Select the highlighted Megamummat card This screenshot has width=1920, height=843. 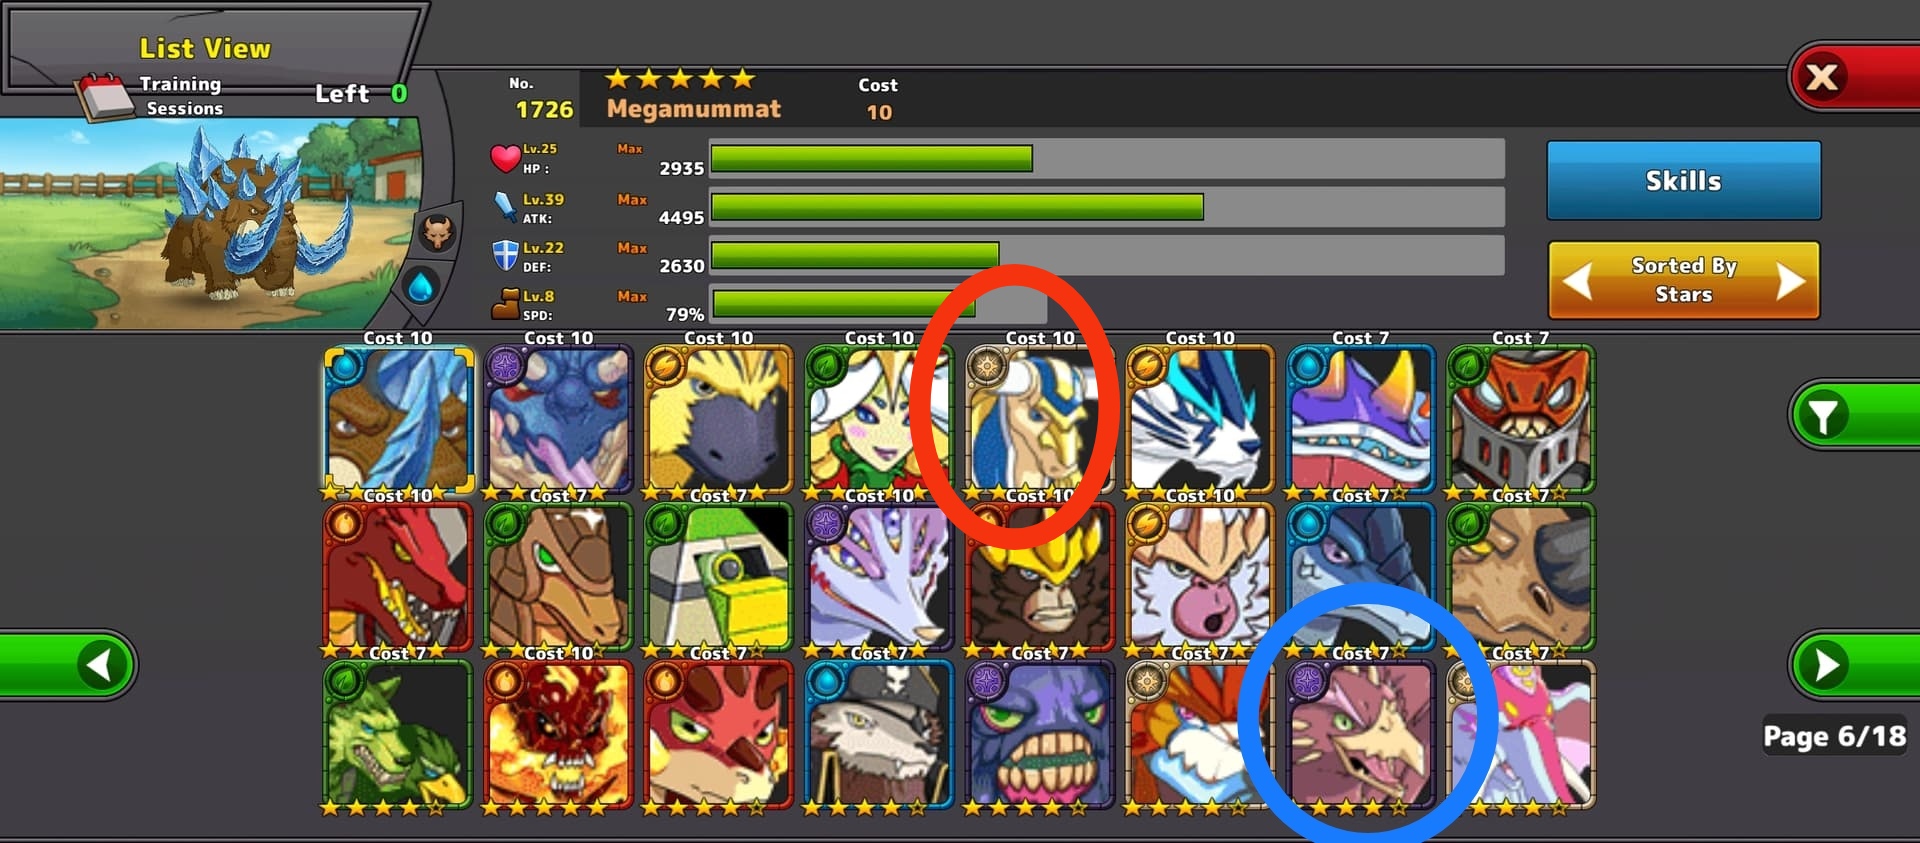pyautogui.click(x=397, y=420)
